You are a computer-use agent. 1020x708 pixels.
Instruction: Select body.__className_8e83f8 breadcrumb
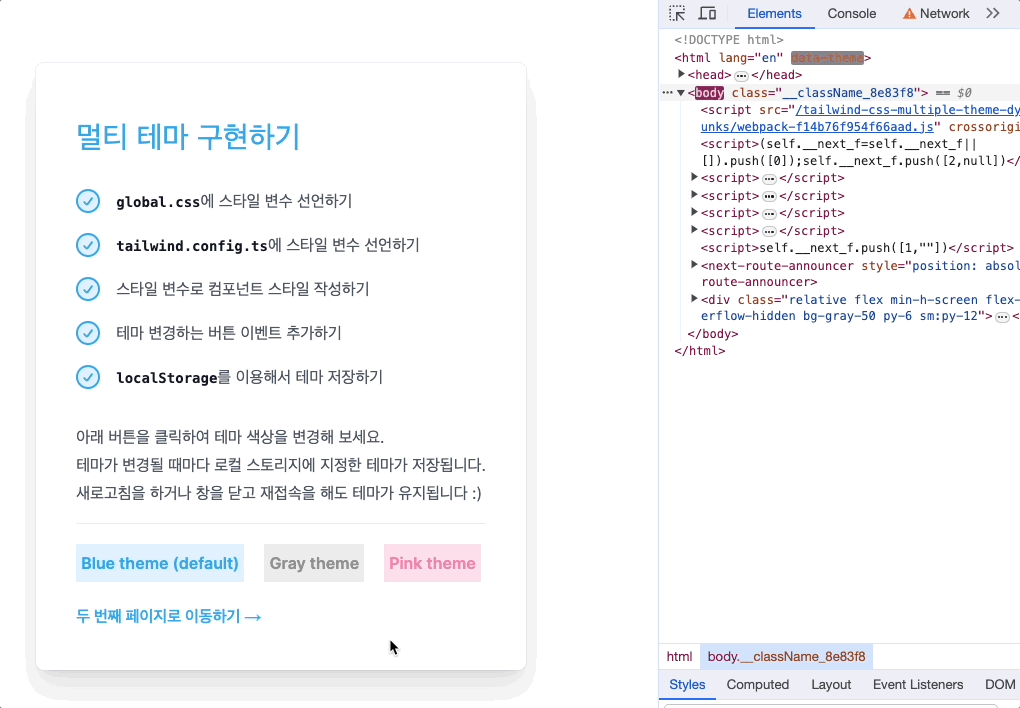tap(786, 657)
